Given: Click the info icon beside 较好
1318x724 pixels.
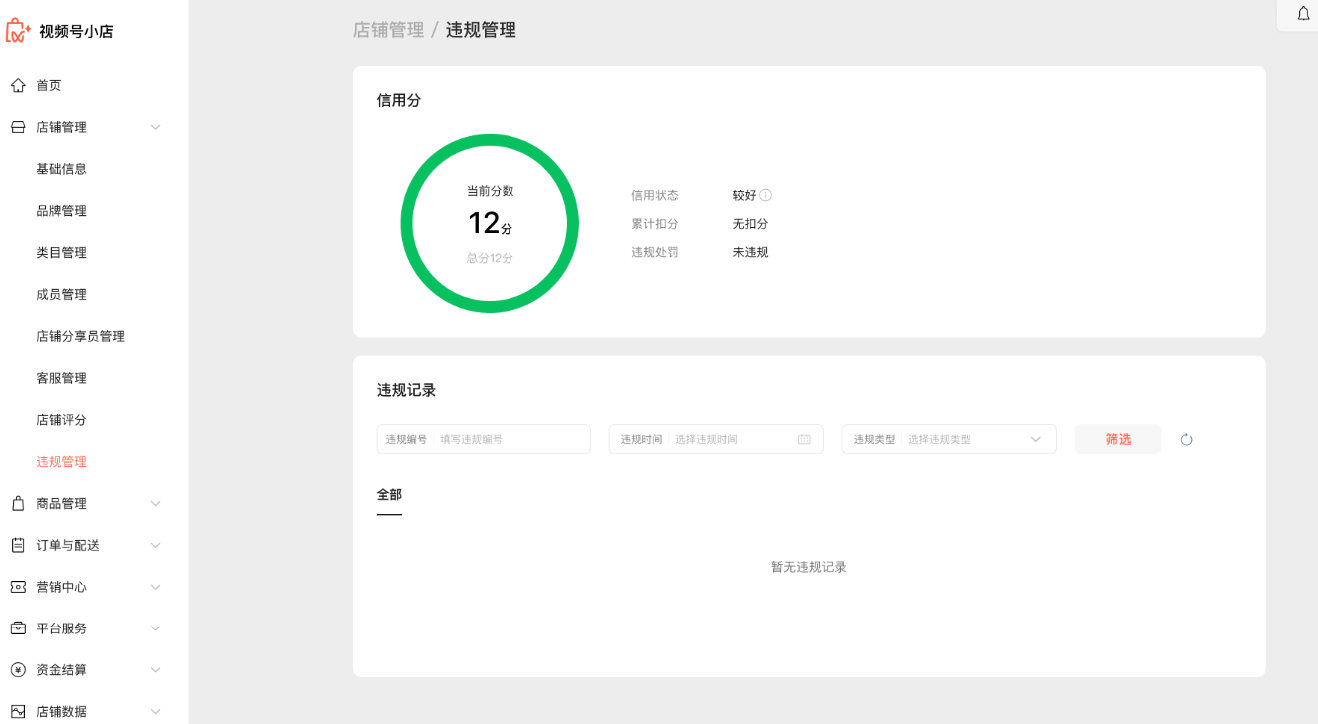Looking at the screenshot, I should 766,195.
